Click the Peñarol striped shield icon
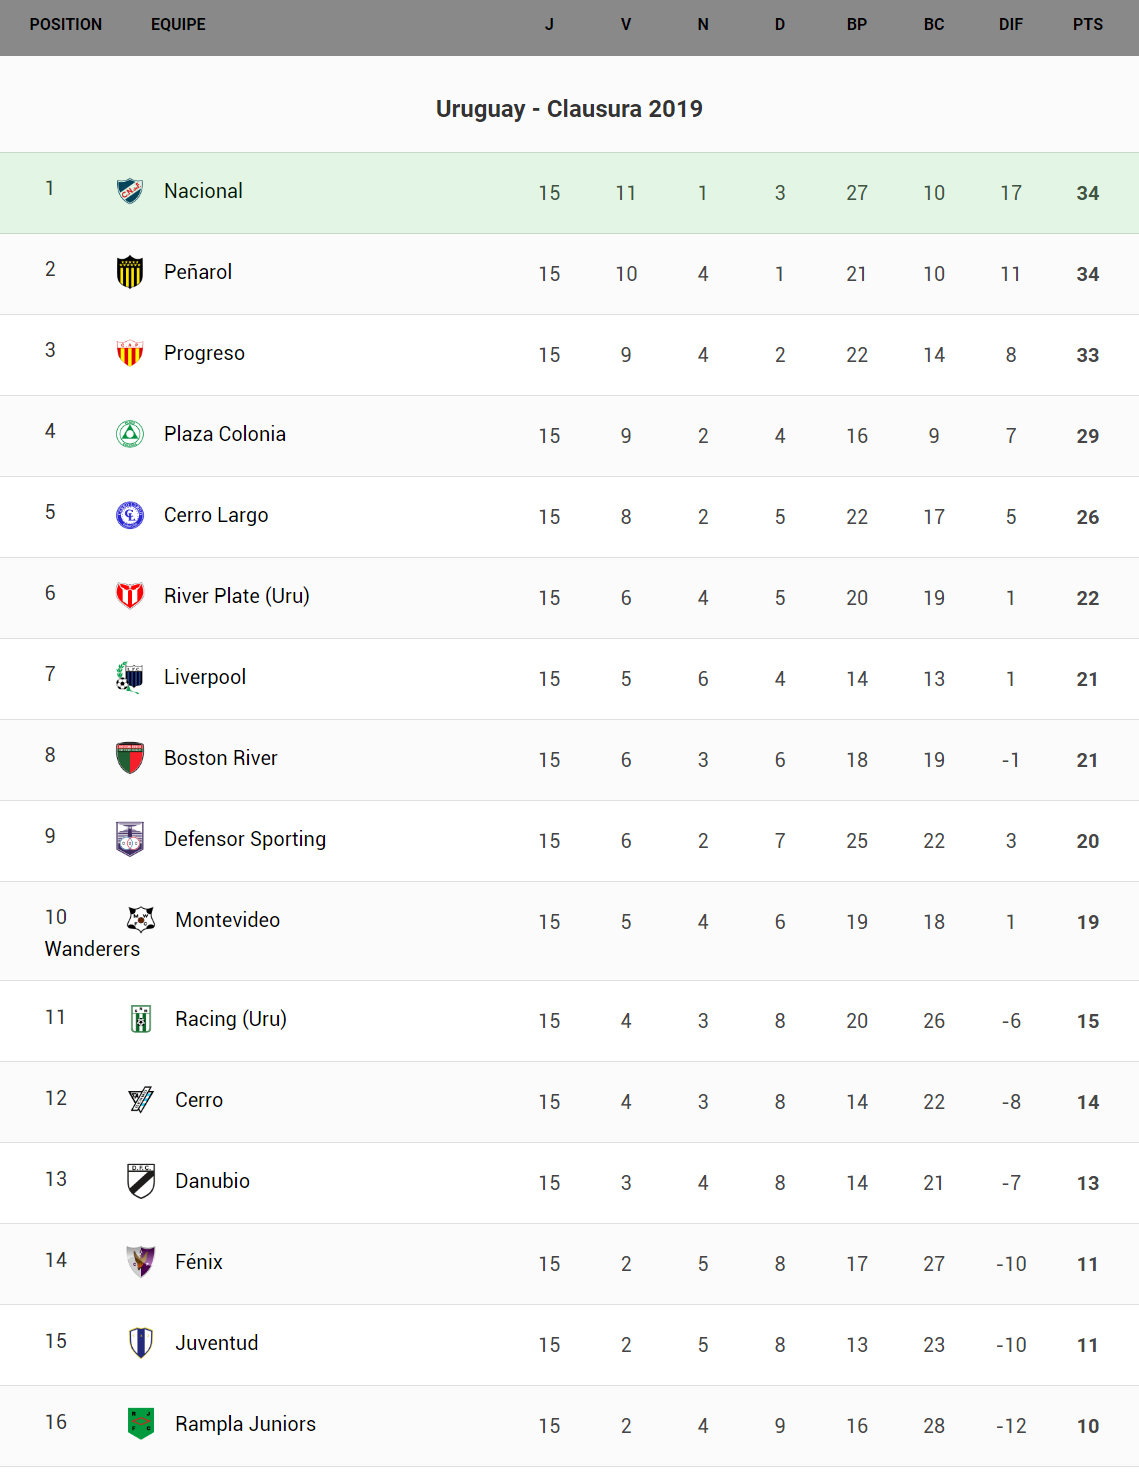1139x1472 pixels. 130,272
